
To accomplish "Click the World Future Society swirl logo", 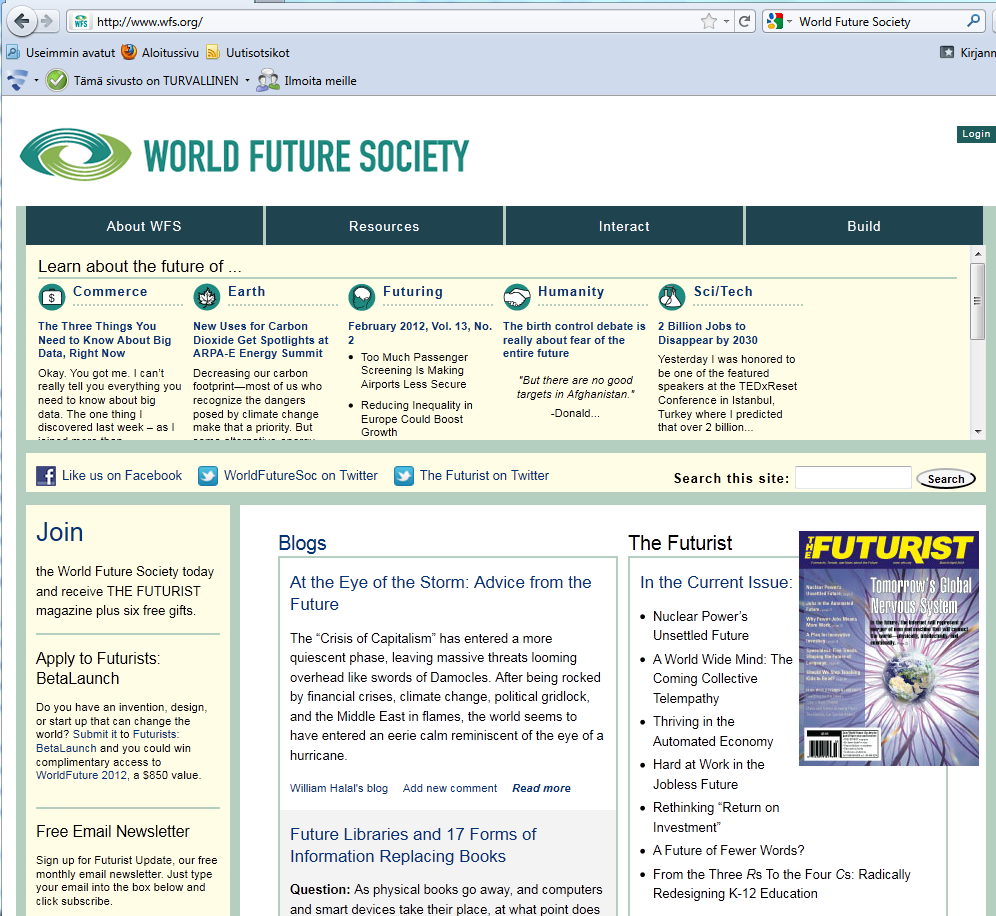I will [76, 154].
